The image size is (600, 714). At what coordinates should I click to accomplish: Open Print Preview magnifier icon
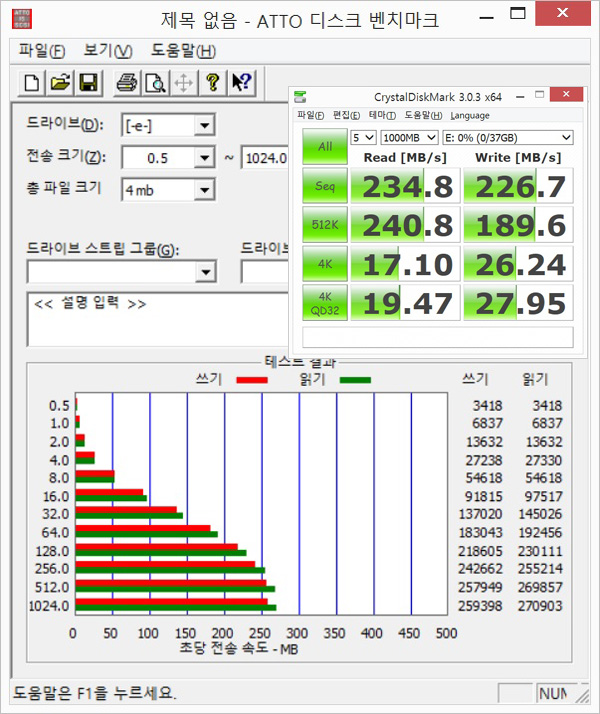pos(155,83)
